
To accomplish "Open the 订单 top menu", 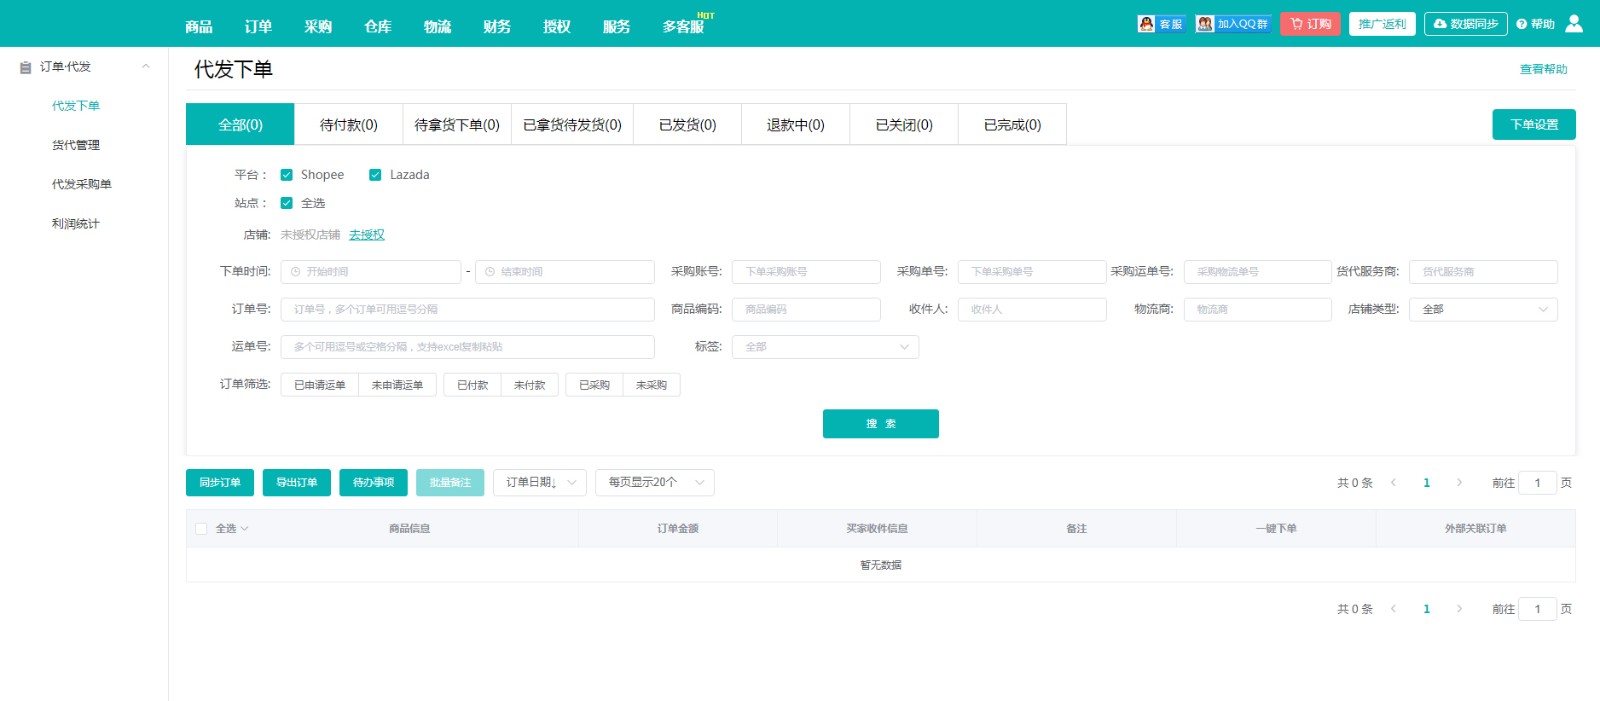I will point(258,26).
